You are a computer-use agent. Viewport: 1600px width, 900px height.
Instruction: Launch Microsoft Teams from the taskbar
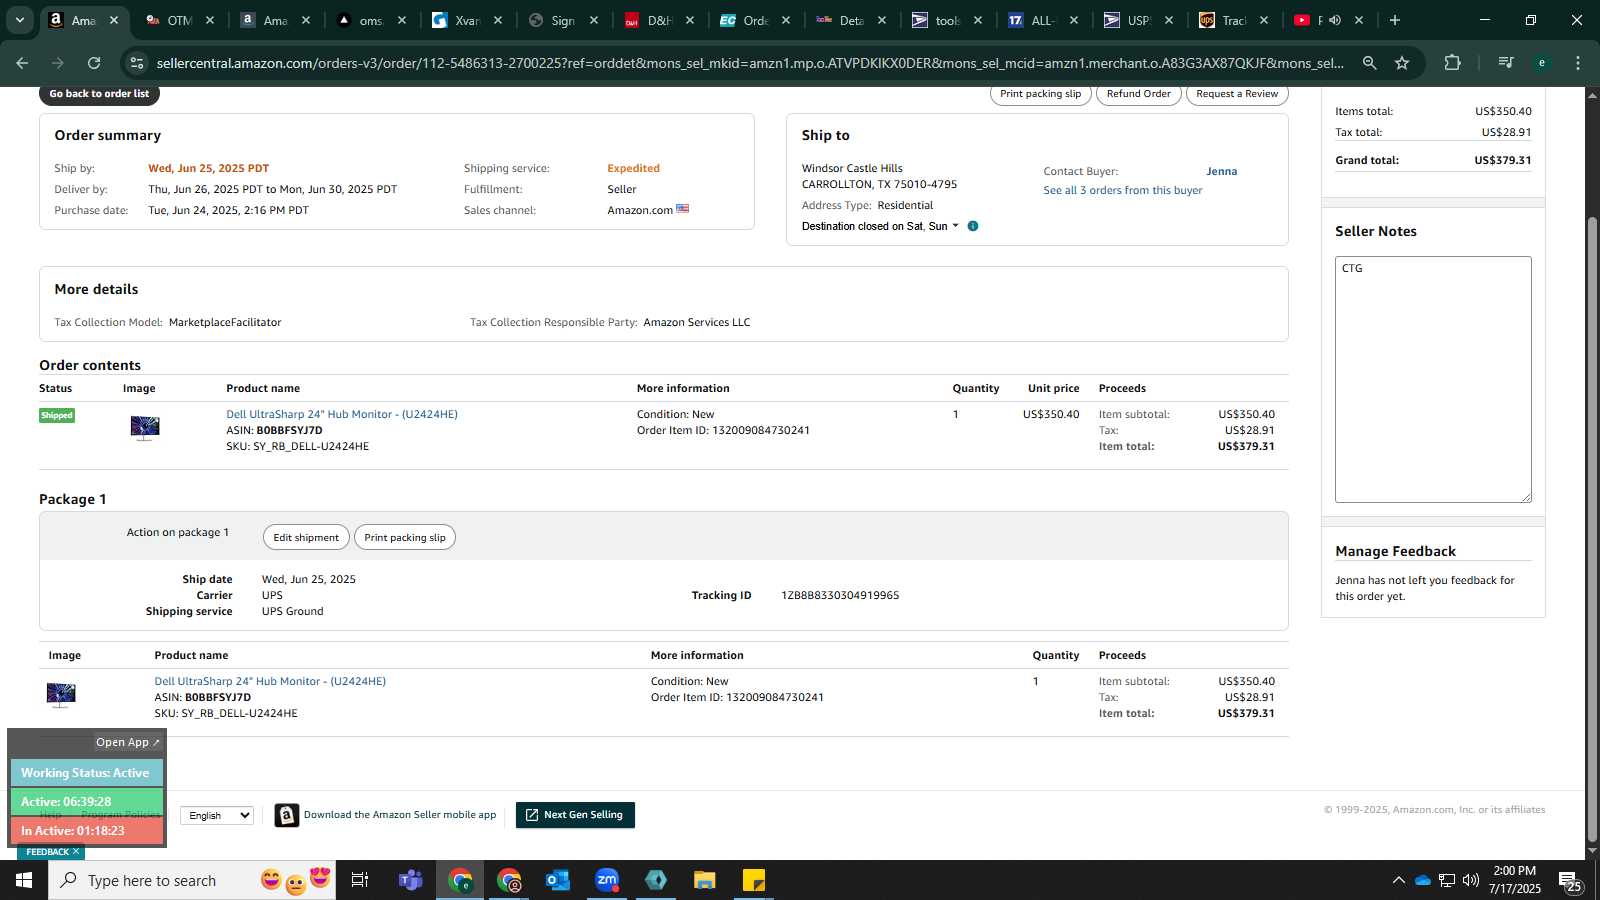[410, 880]
